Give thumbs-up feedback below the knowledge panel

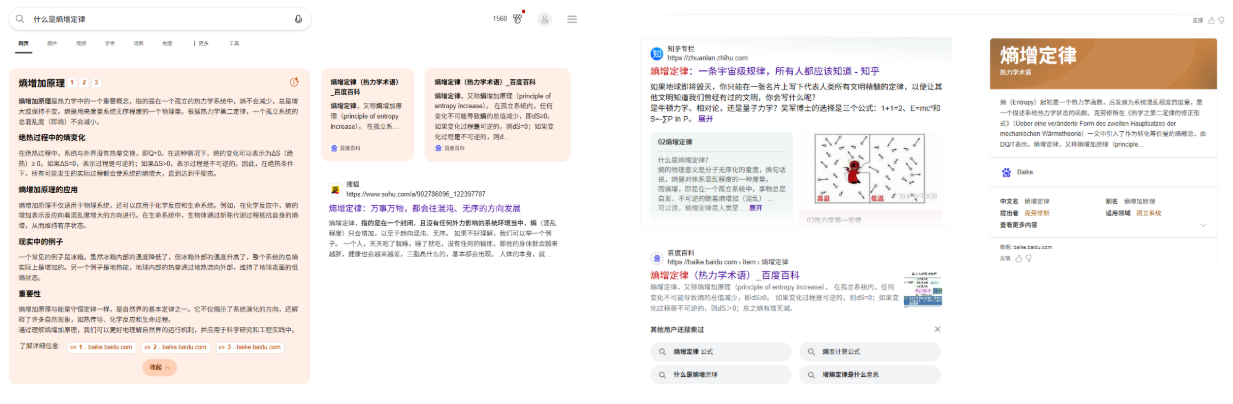(1018, 257)
